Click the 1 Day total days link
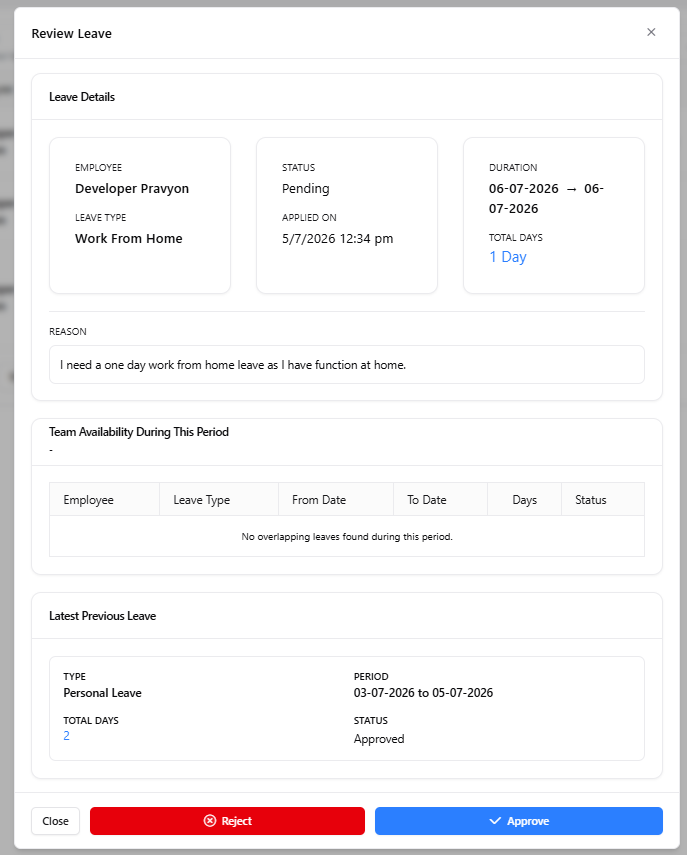The height and width of the screenshot is (855, 687). (x=508, y=257)
